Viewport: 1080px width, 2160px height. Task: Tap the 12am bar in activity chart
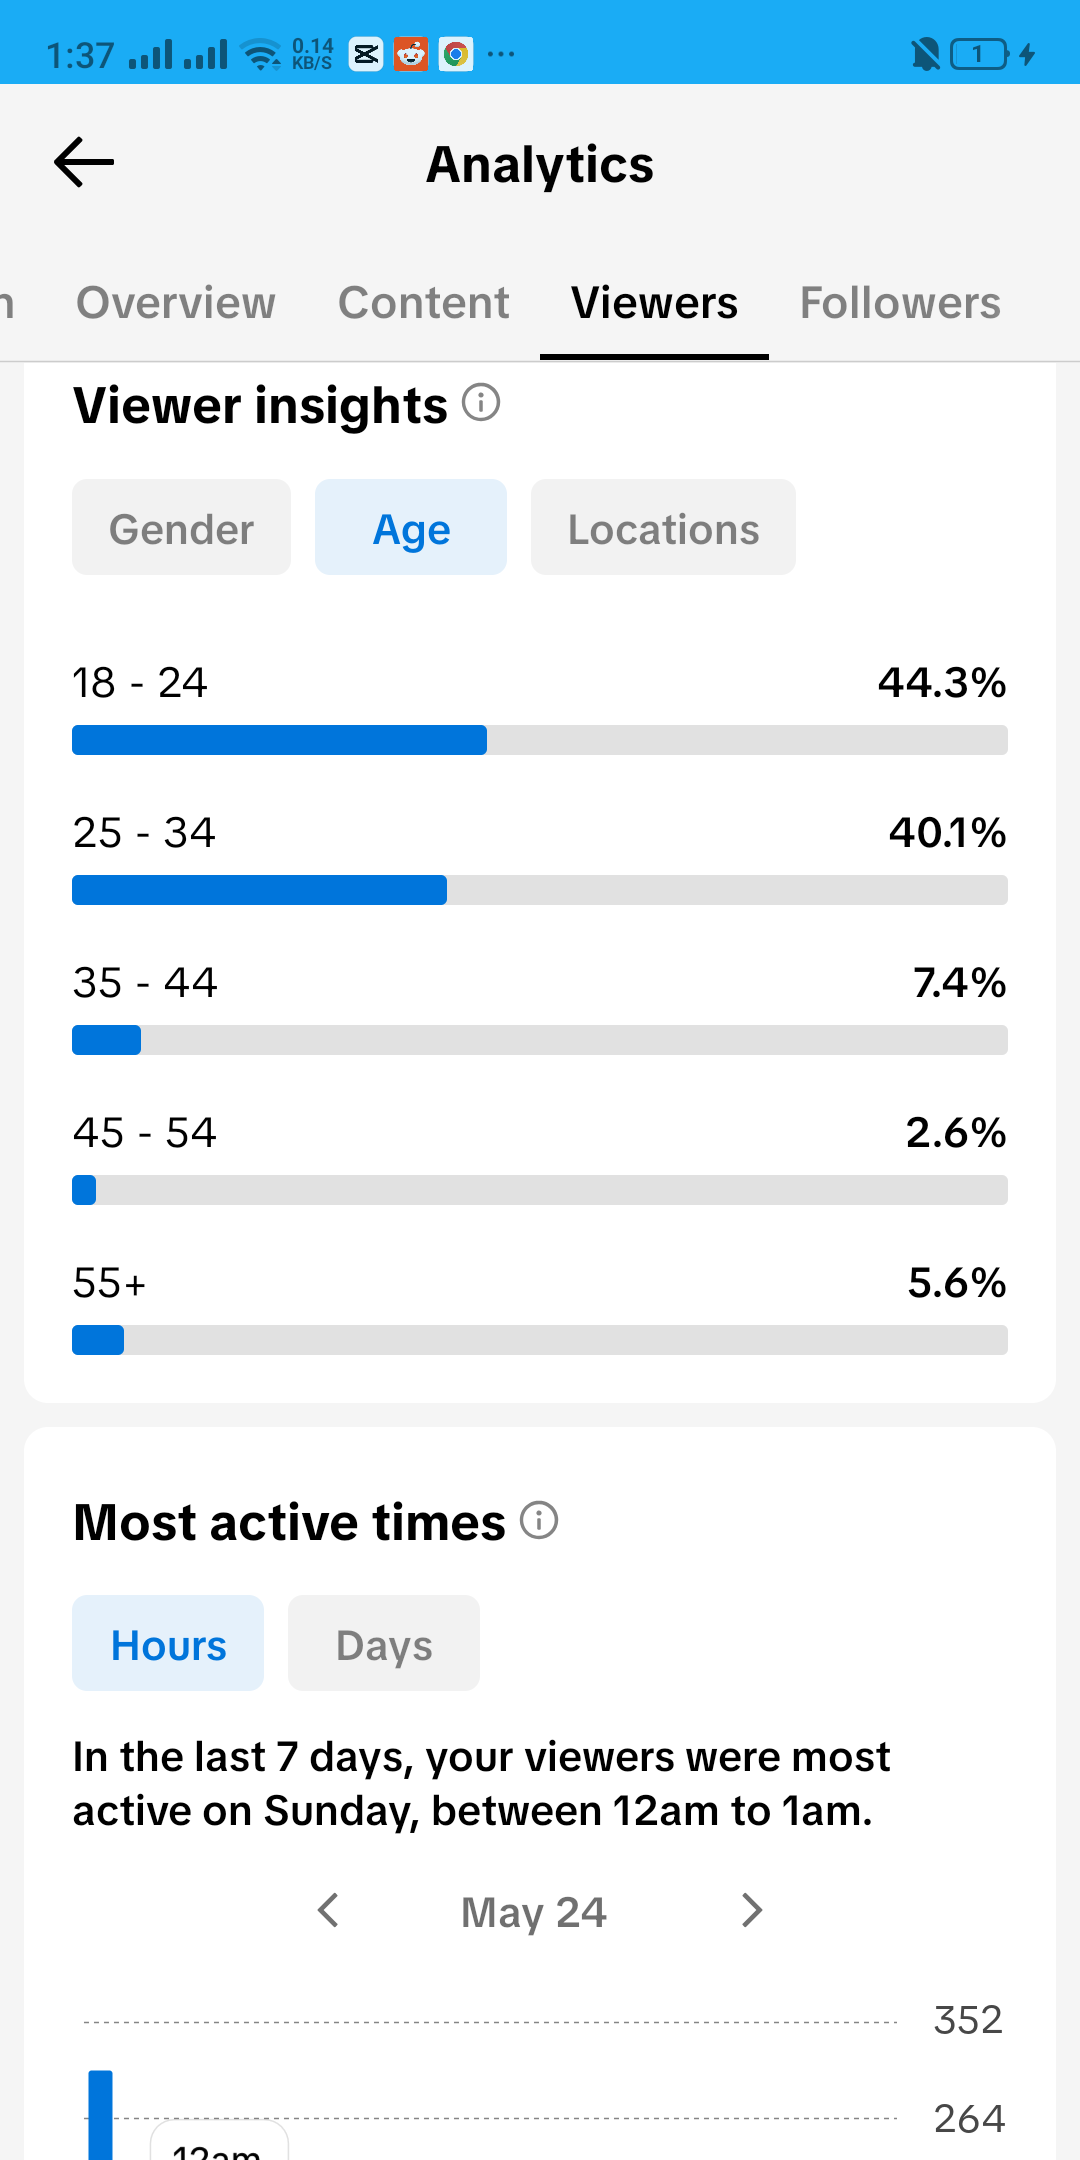click(100, 2114)
